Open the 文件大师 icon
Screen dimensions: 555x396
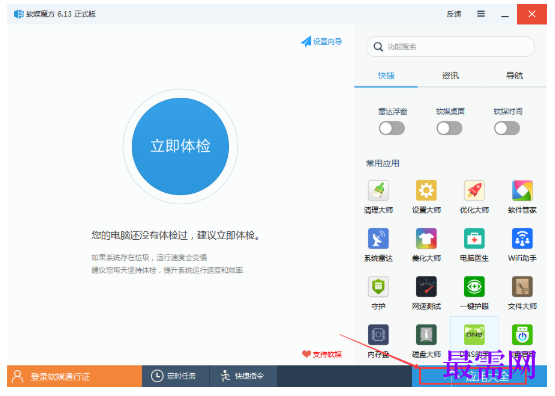point(522,286)
